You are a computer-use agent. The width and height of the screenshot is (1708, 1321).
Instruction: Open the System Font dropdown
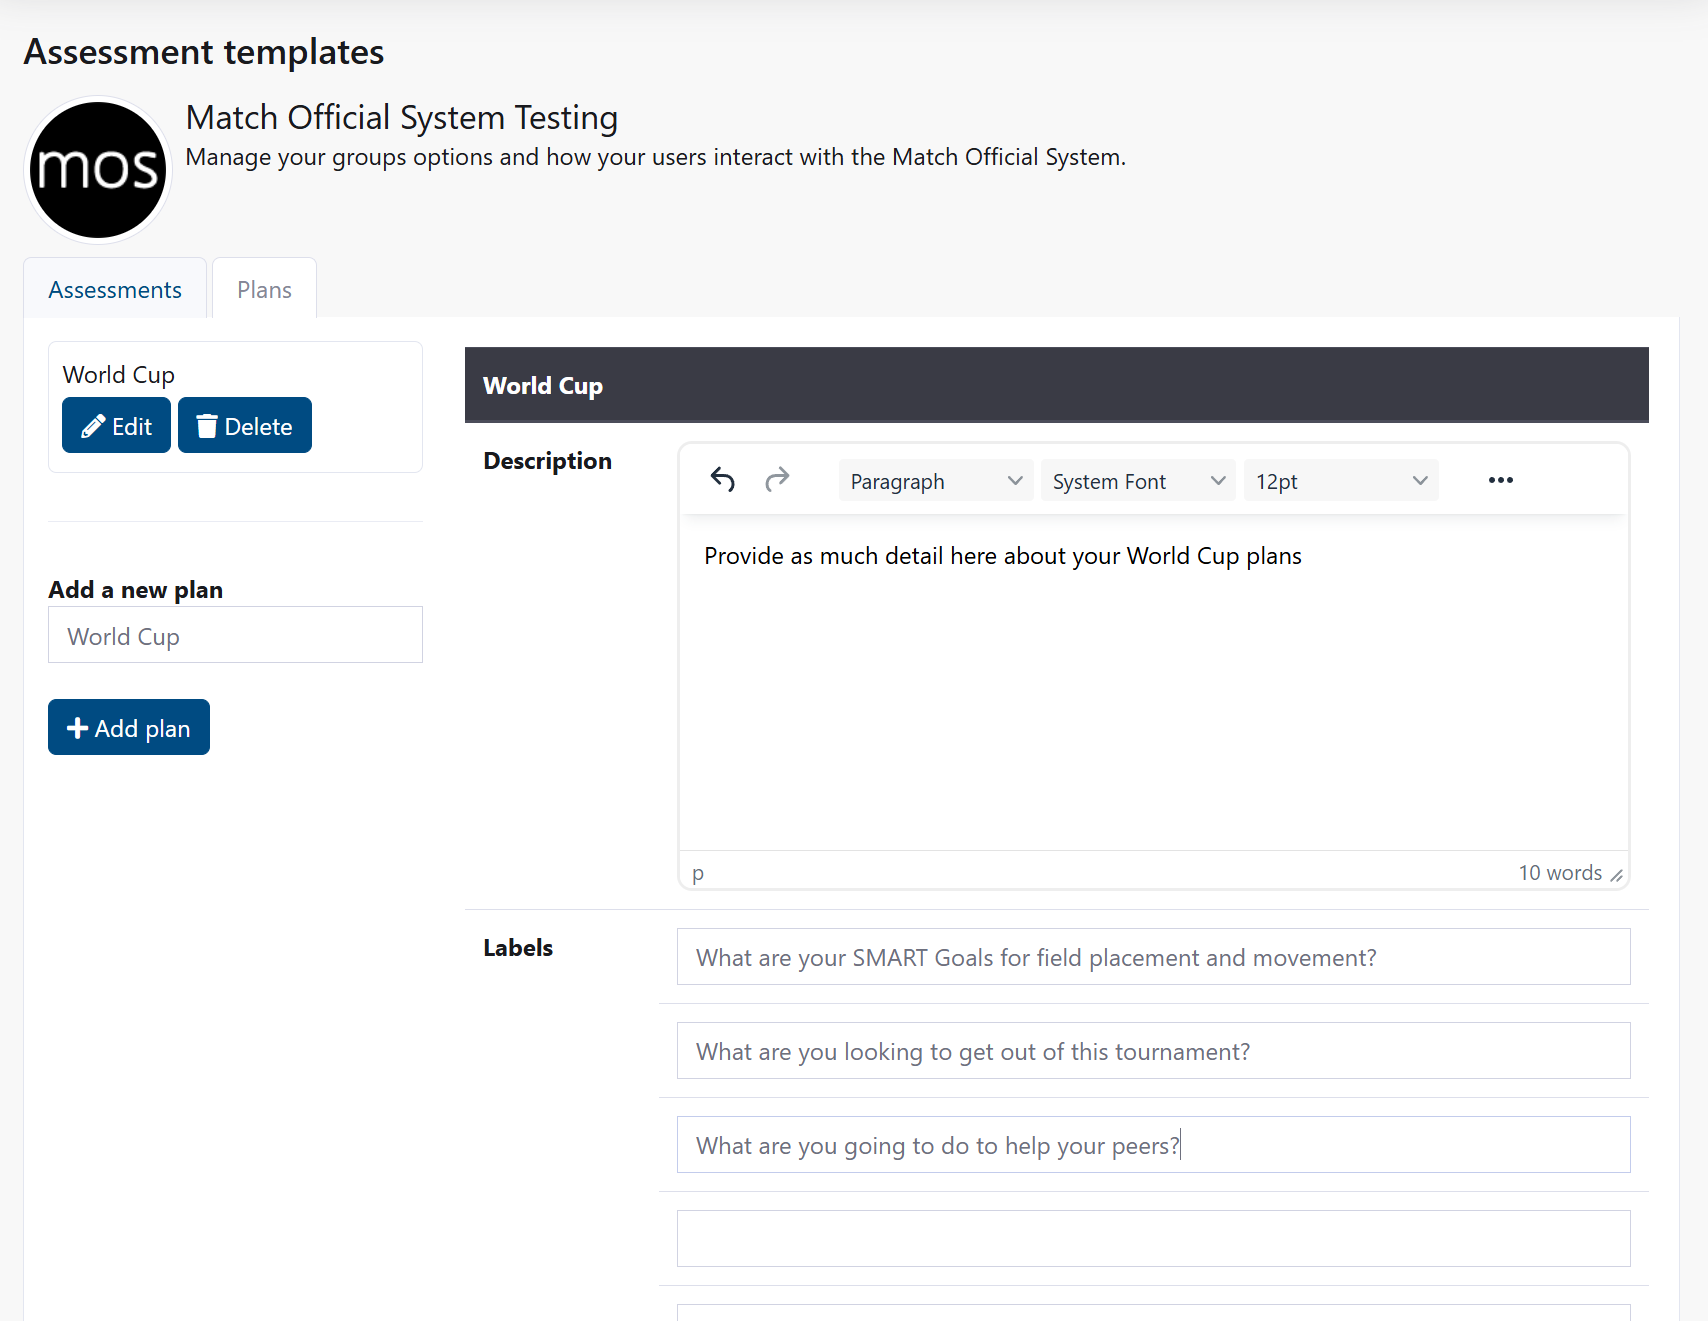(1137, 480)
